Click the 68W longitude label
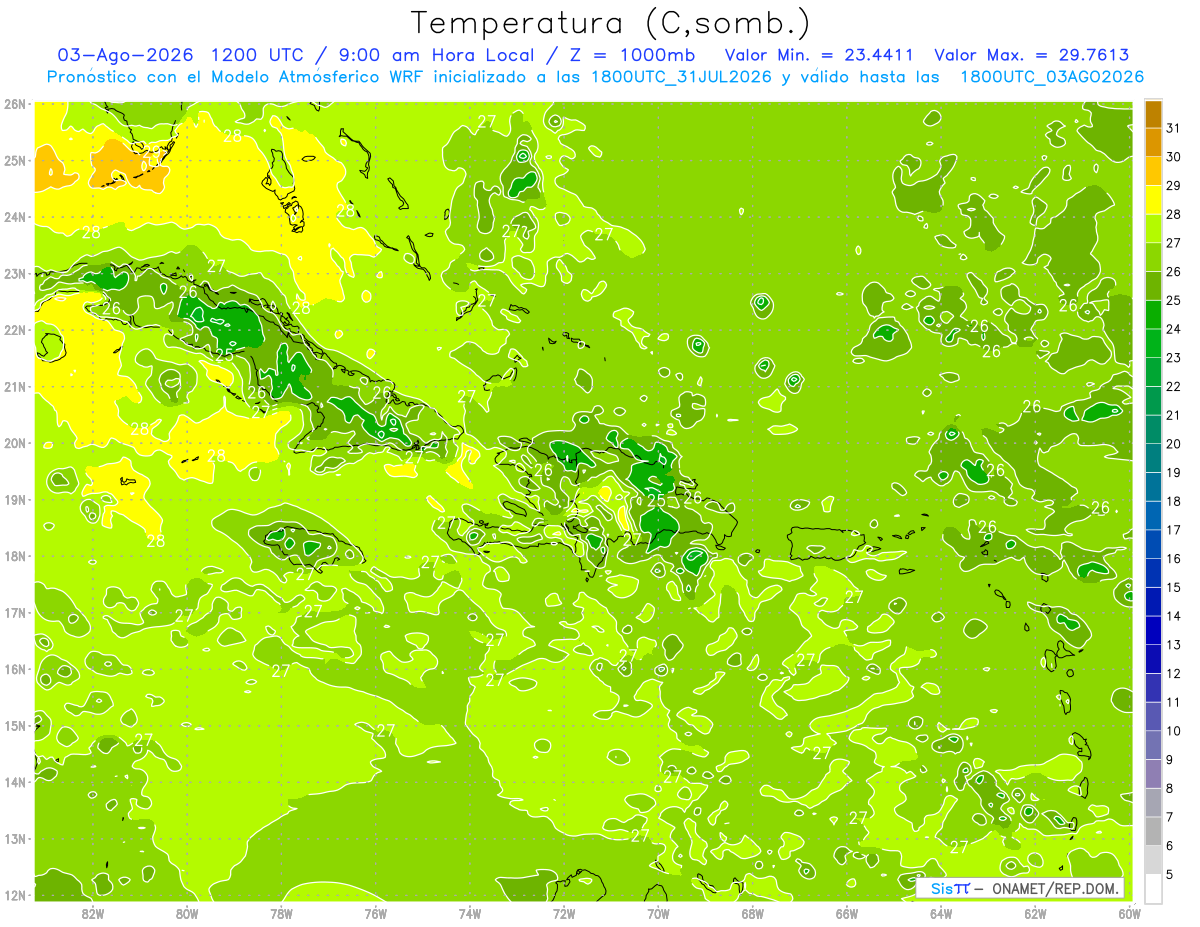 752,913
